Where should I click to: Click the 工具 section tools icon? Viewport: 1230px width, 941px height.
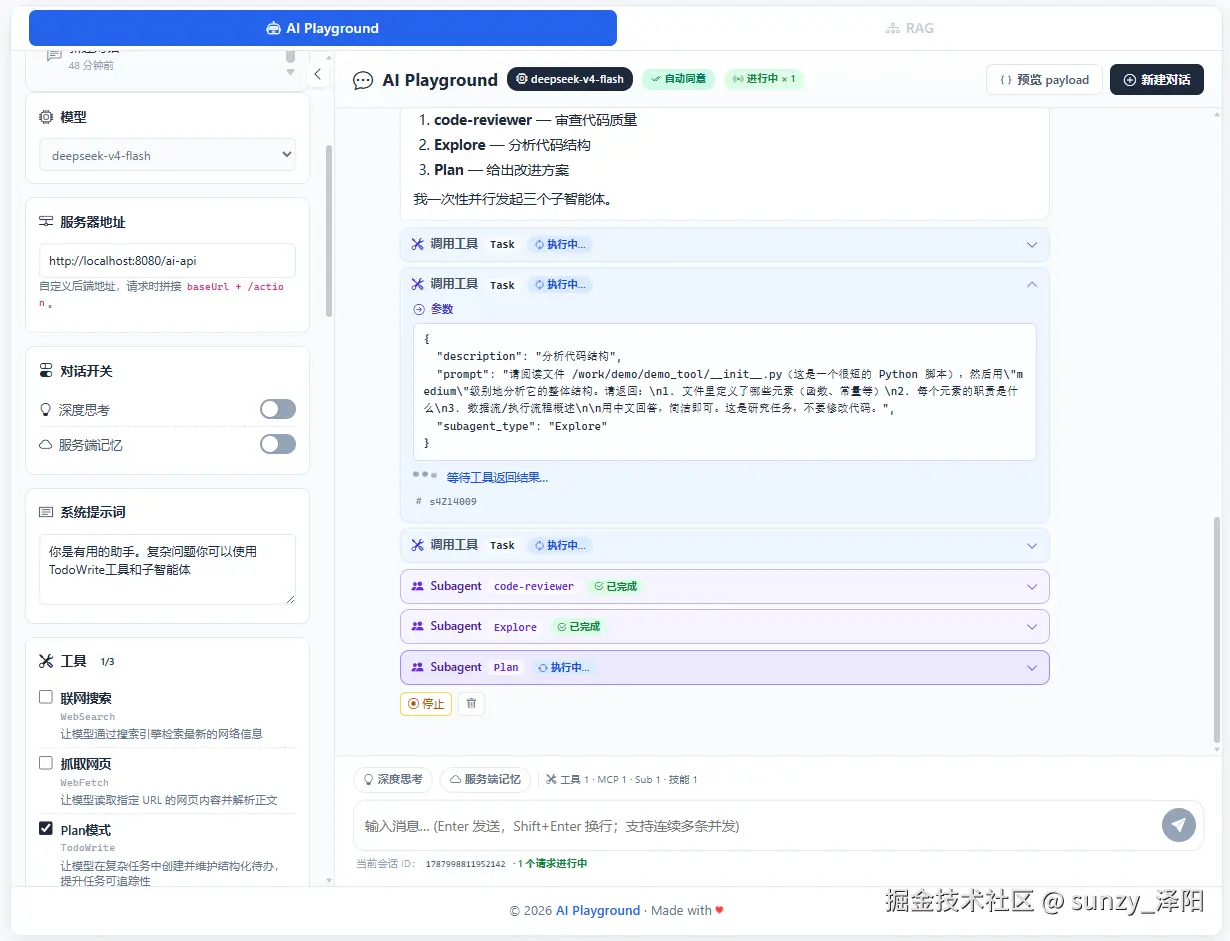(x=46, y=661)
